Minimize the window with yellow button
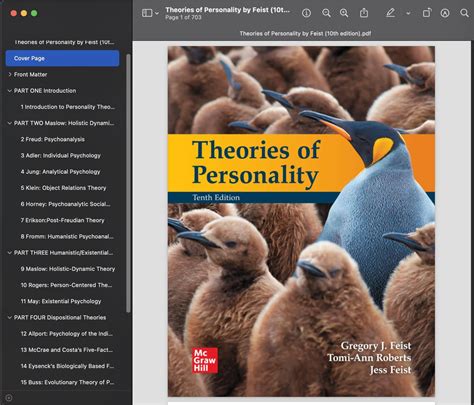The width and height of the screenshot is (474, 405). pos(24,13)
